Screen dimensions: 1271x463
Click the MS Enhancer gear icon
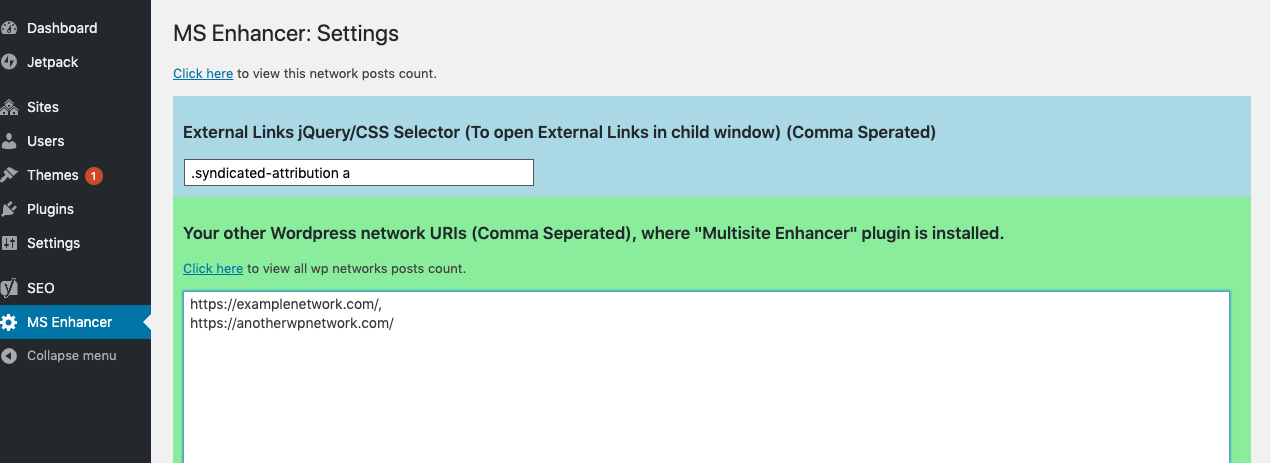point(9,322)
